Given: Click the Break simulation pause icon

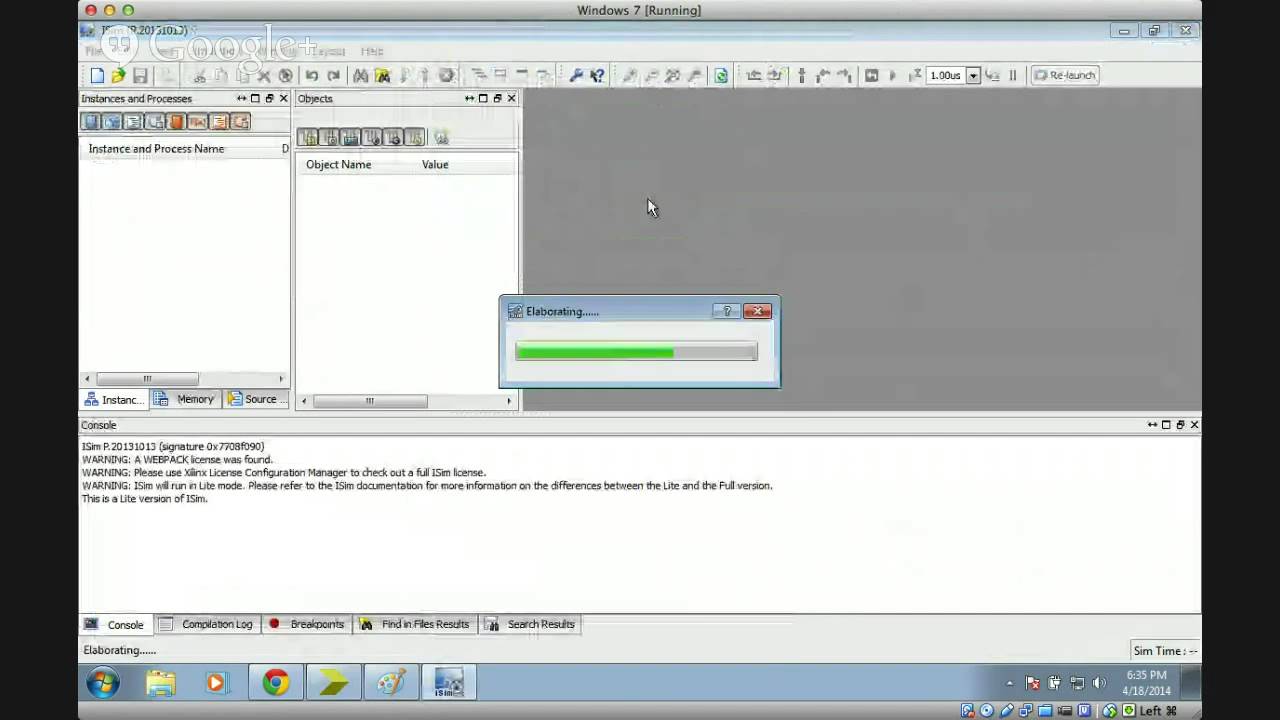Looking at the screenshot, I should pos(1013,76).
